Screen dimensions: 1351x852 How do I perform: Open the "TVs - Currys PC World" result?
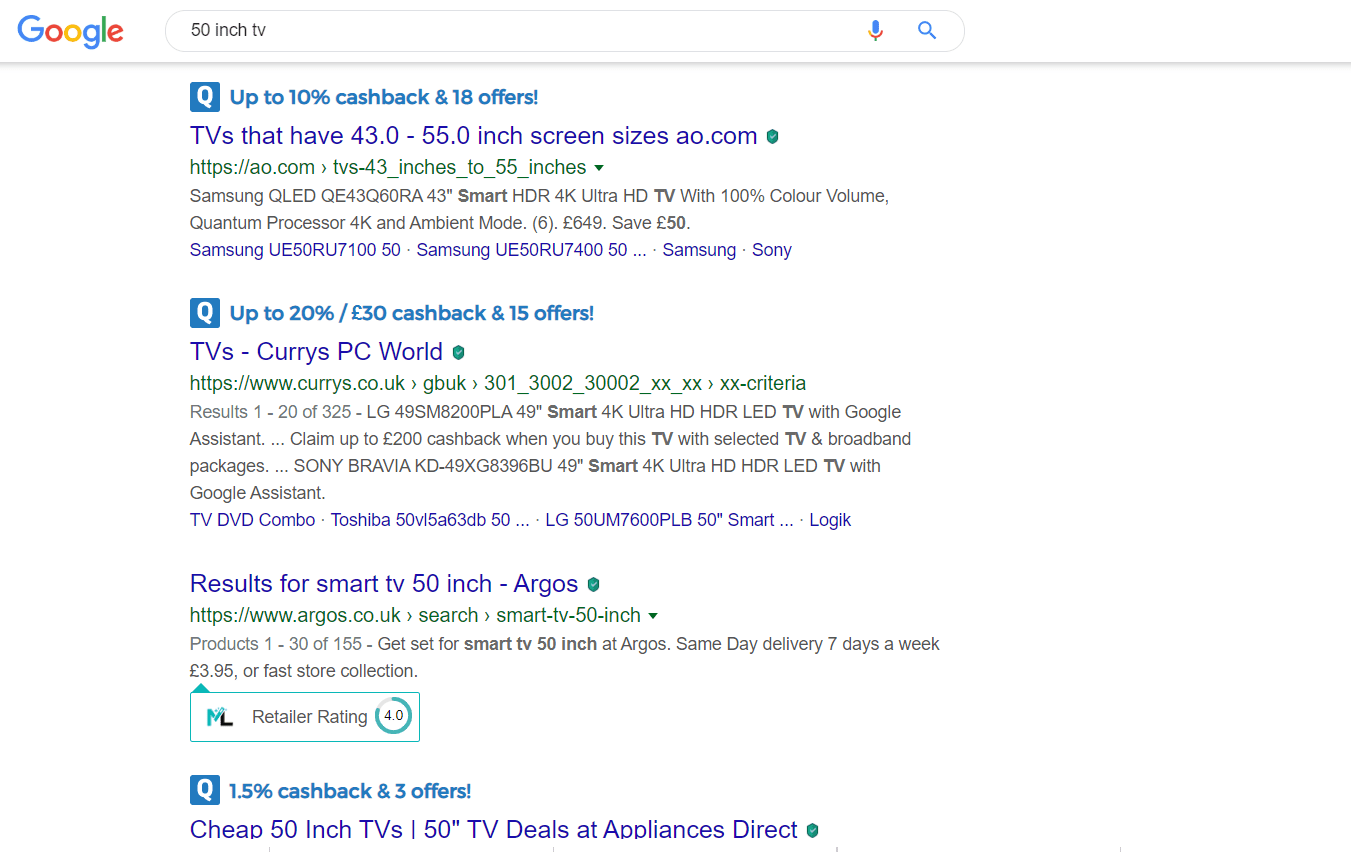tap(316, 352)
